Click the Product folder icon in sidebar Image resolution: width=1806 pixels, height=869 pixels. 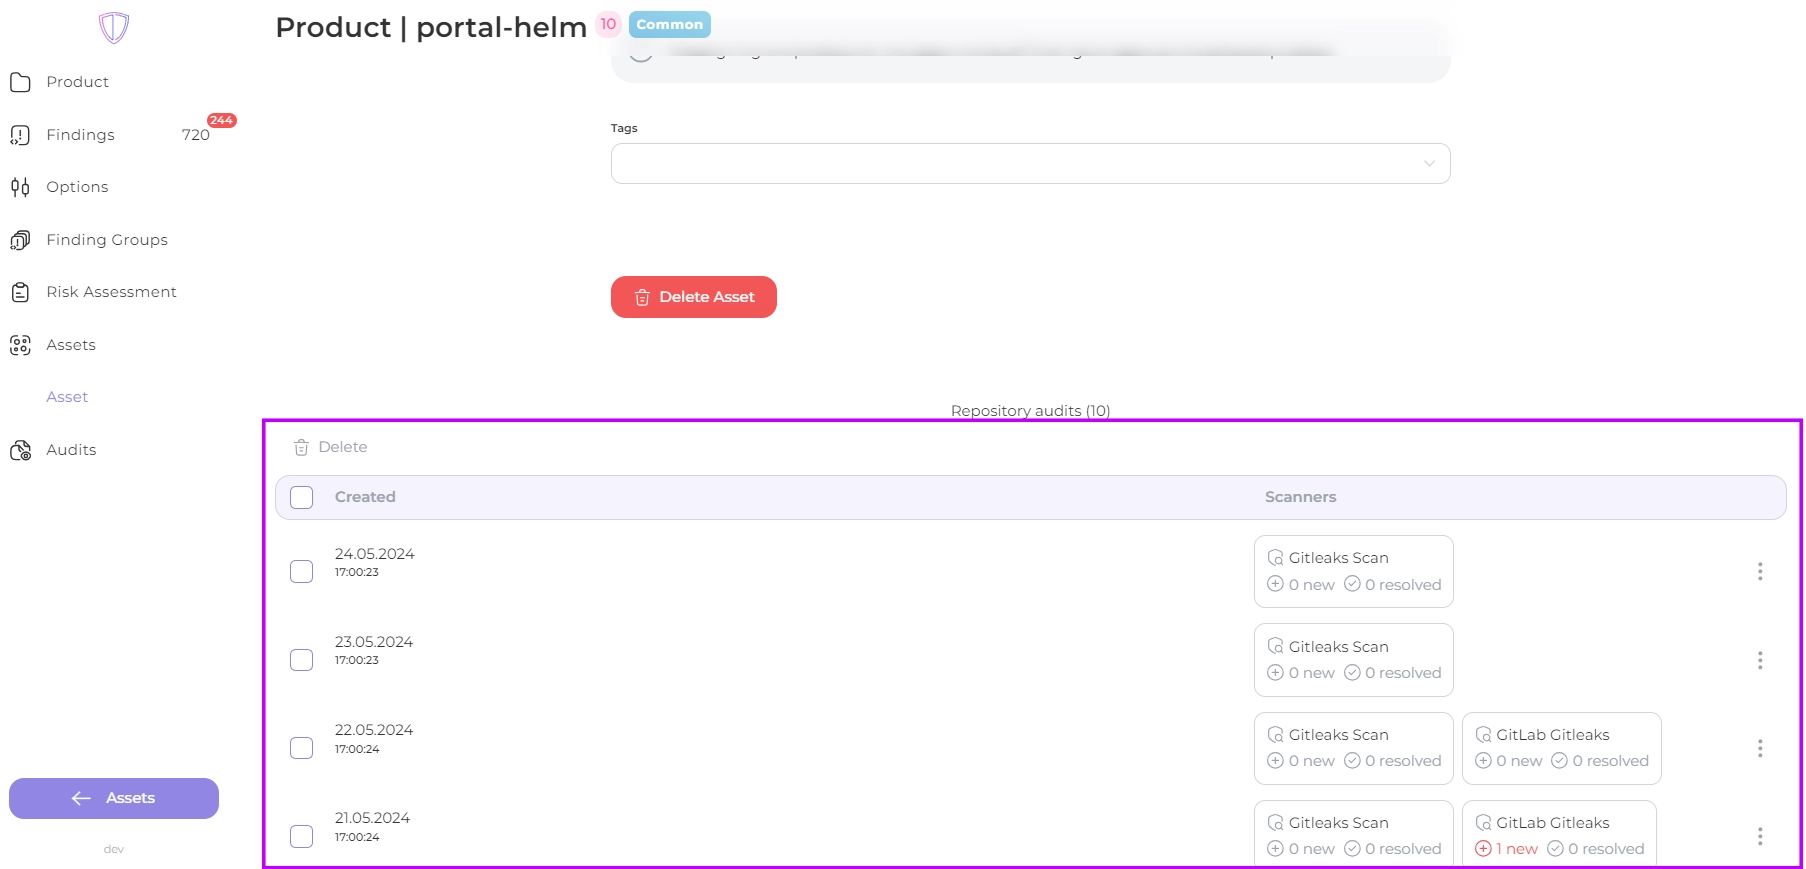20,82
